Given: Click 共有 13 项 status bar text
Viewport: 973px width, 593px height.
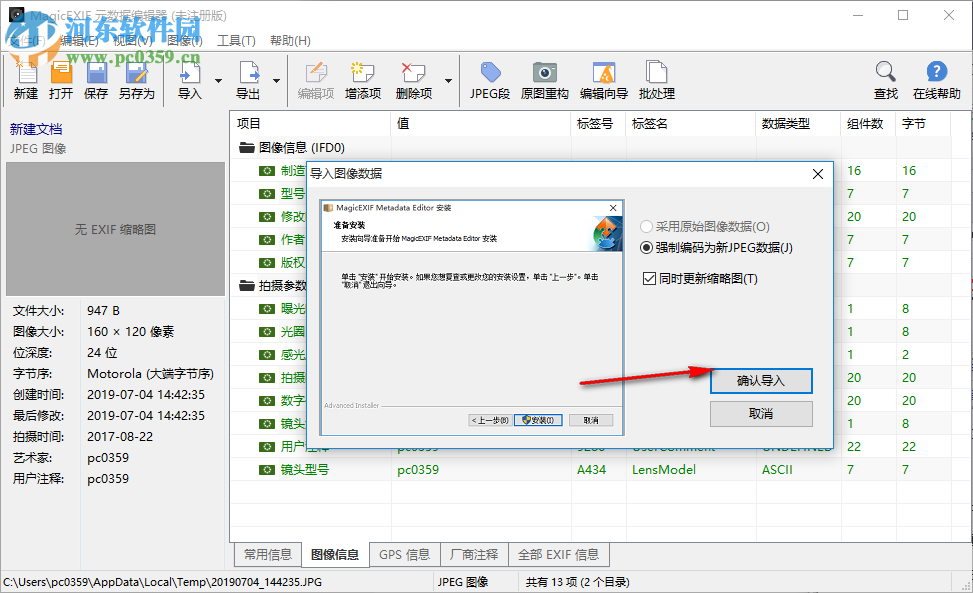Looking at the screenshot, I should [577, 582].
